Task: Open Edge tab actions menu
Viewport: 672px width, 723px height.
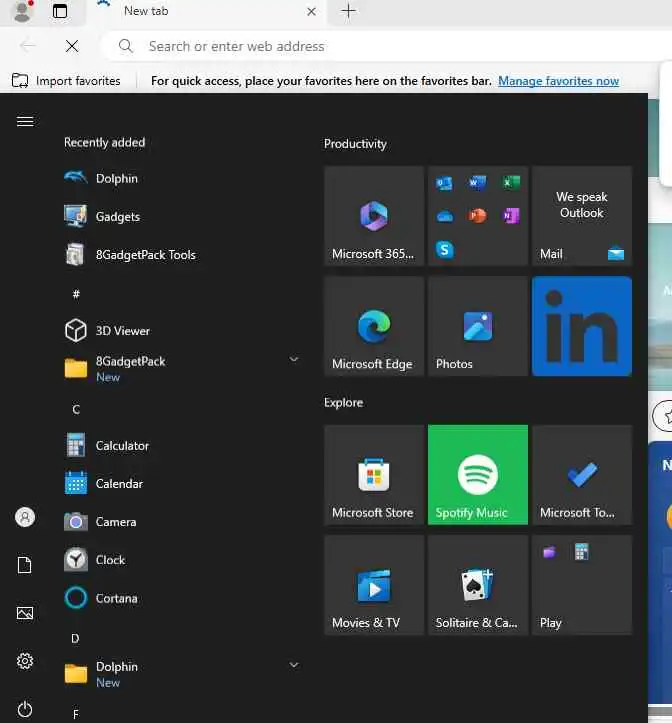Action: coord(59,12)
